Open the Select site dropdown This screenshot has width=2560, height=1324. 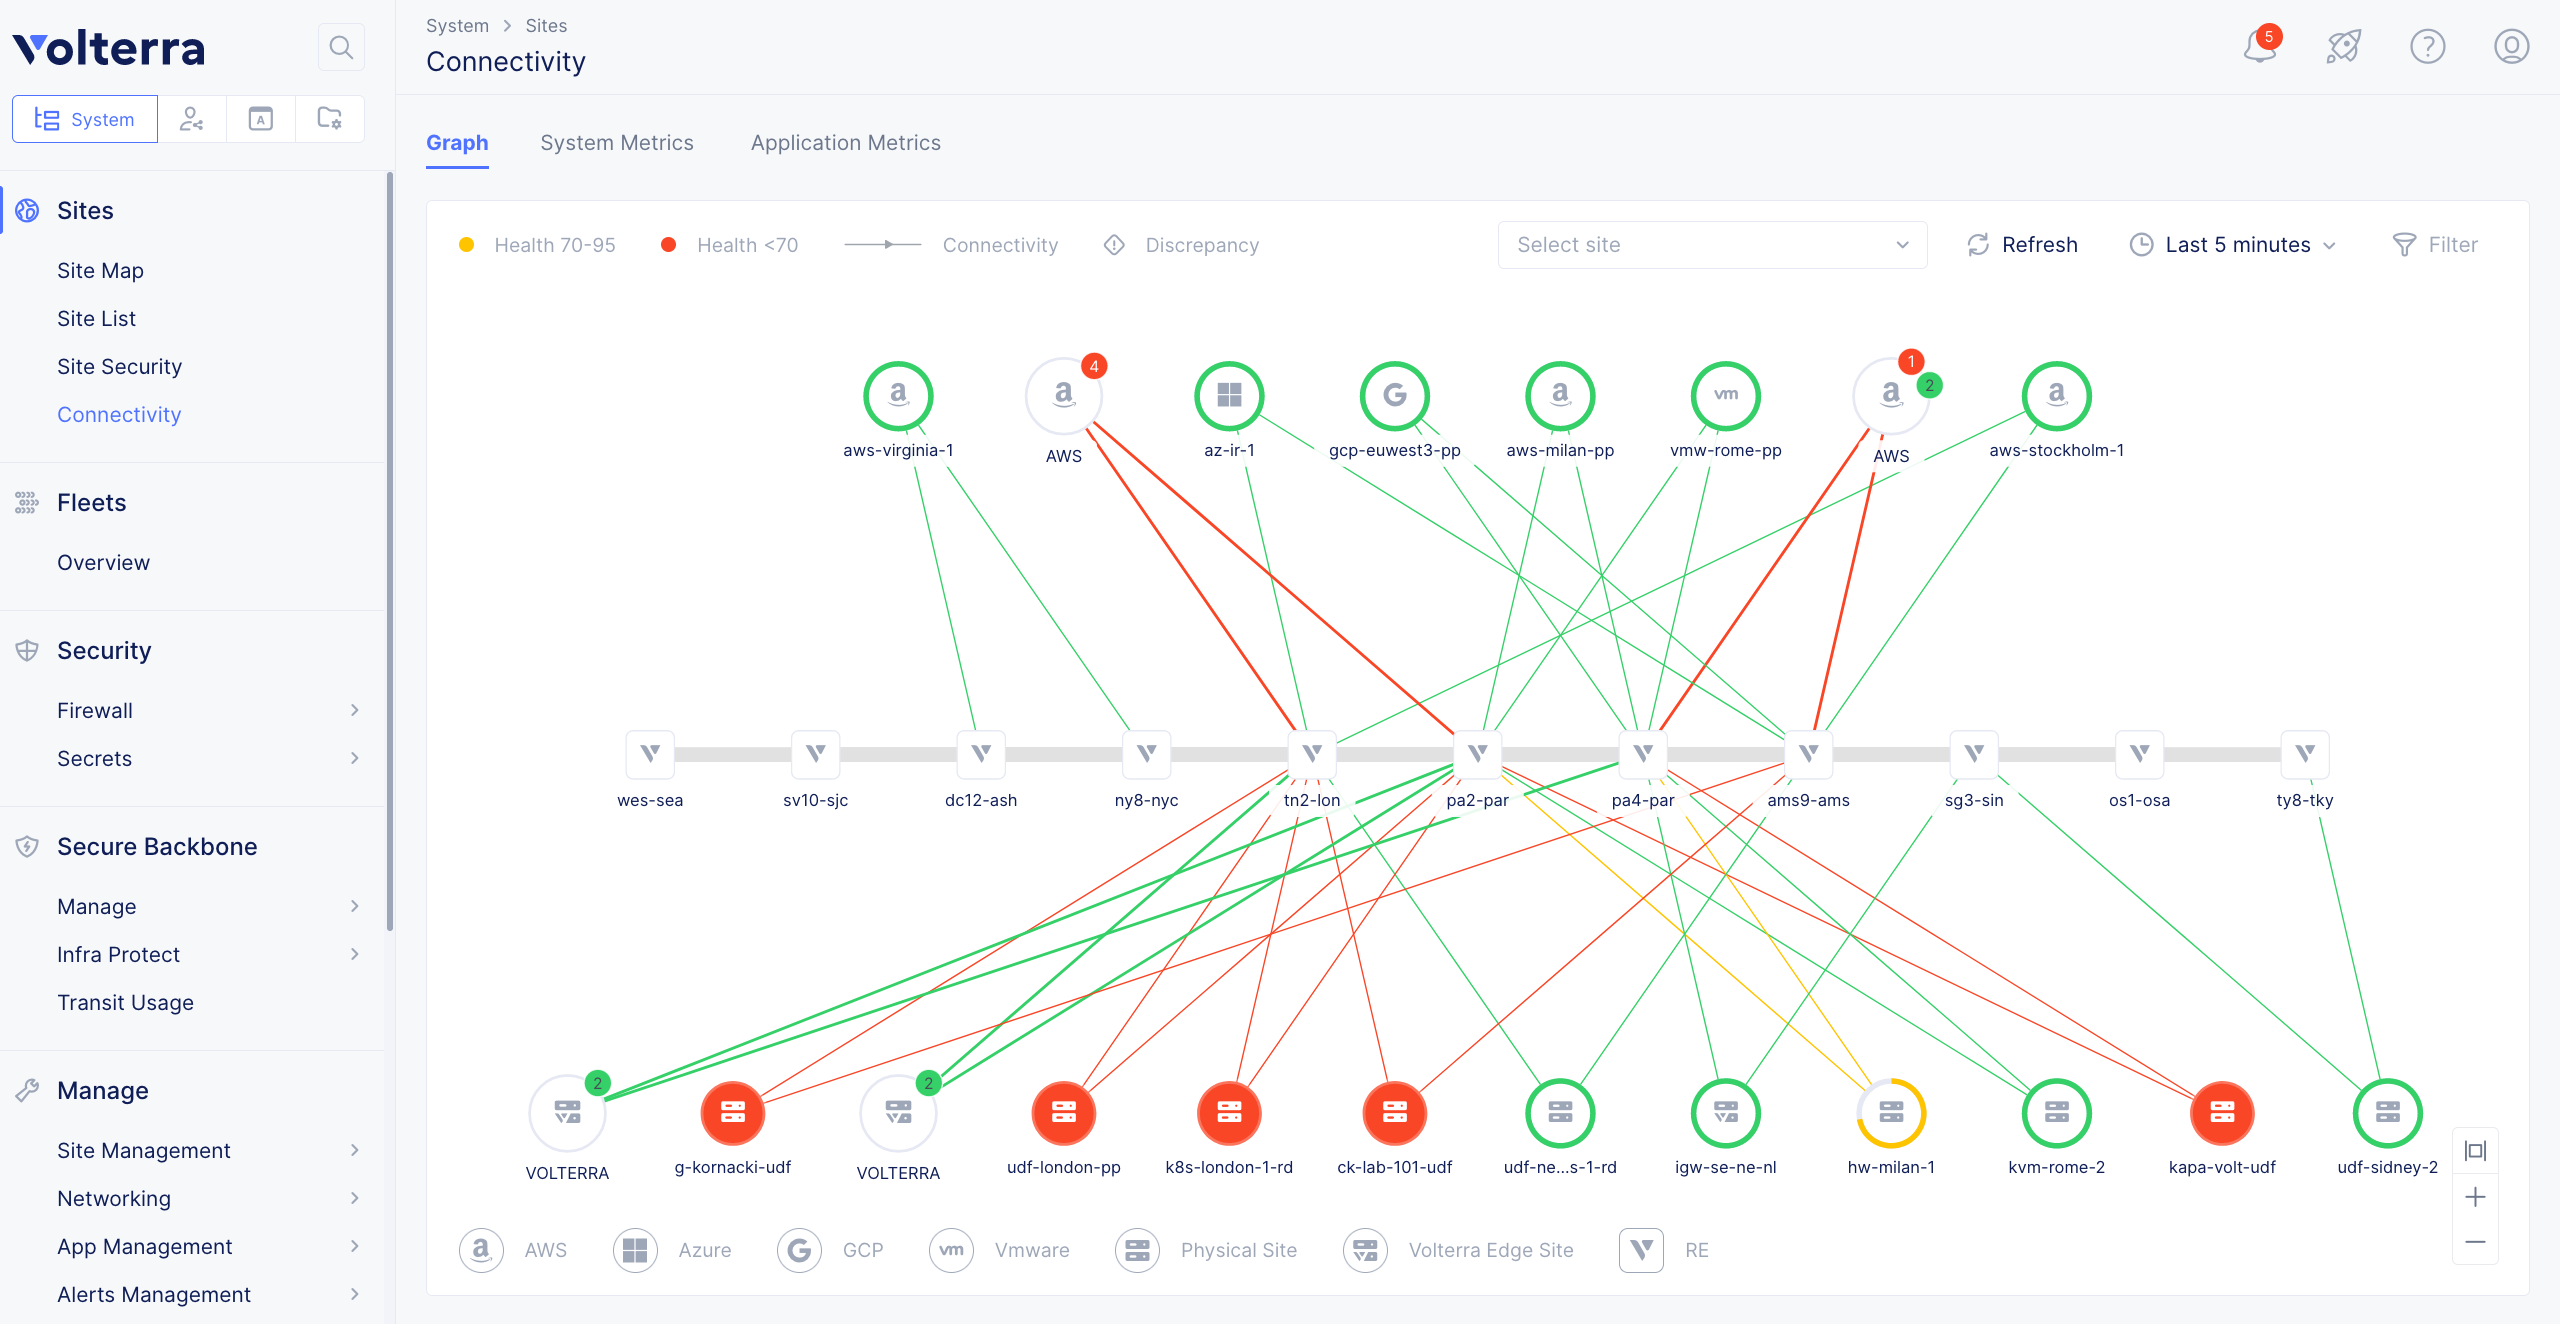click(x=1712, y=245)
